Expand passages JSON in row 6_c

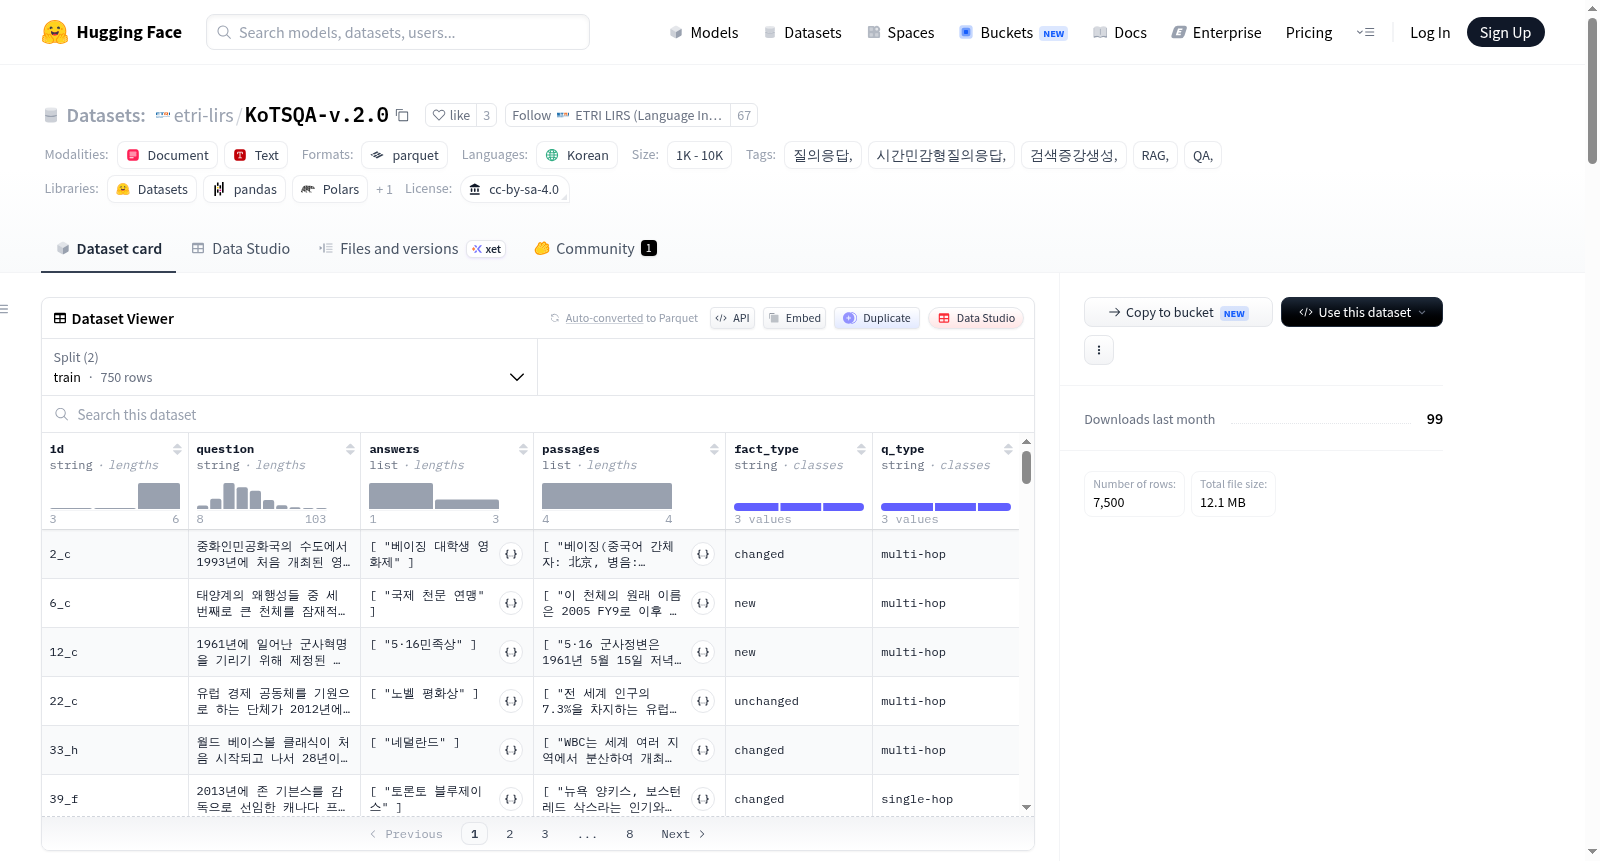703,603
